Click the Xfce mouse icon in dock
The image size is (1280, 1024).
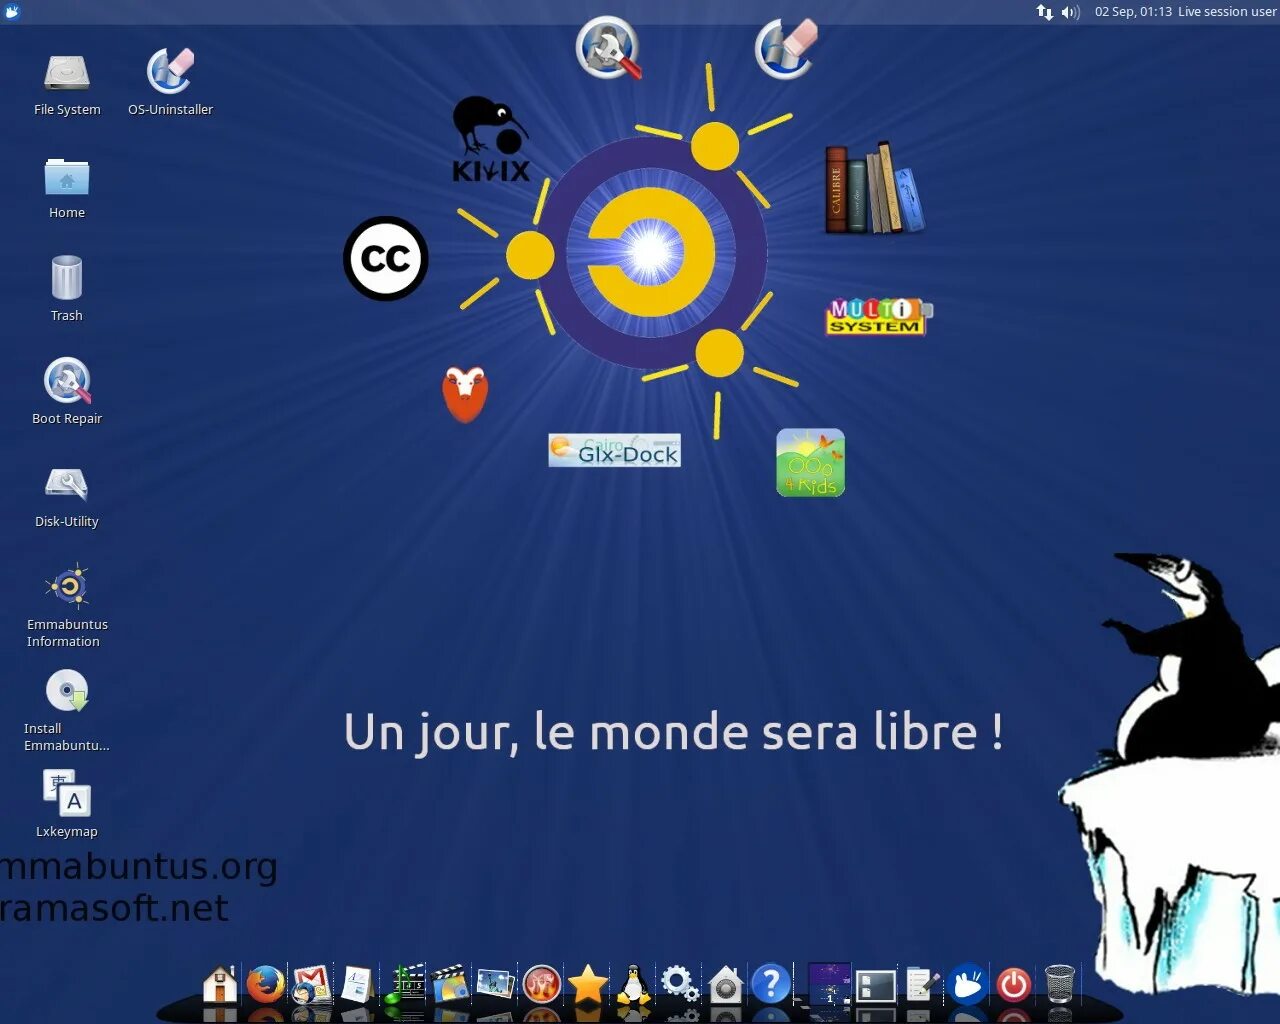[968, 985]
